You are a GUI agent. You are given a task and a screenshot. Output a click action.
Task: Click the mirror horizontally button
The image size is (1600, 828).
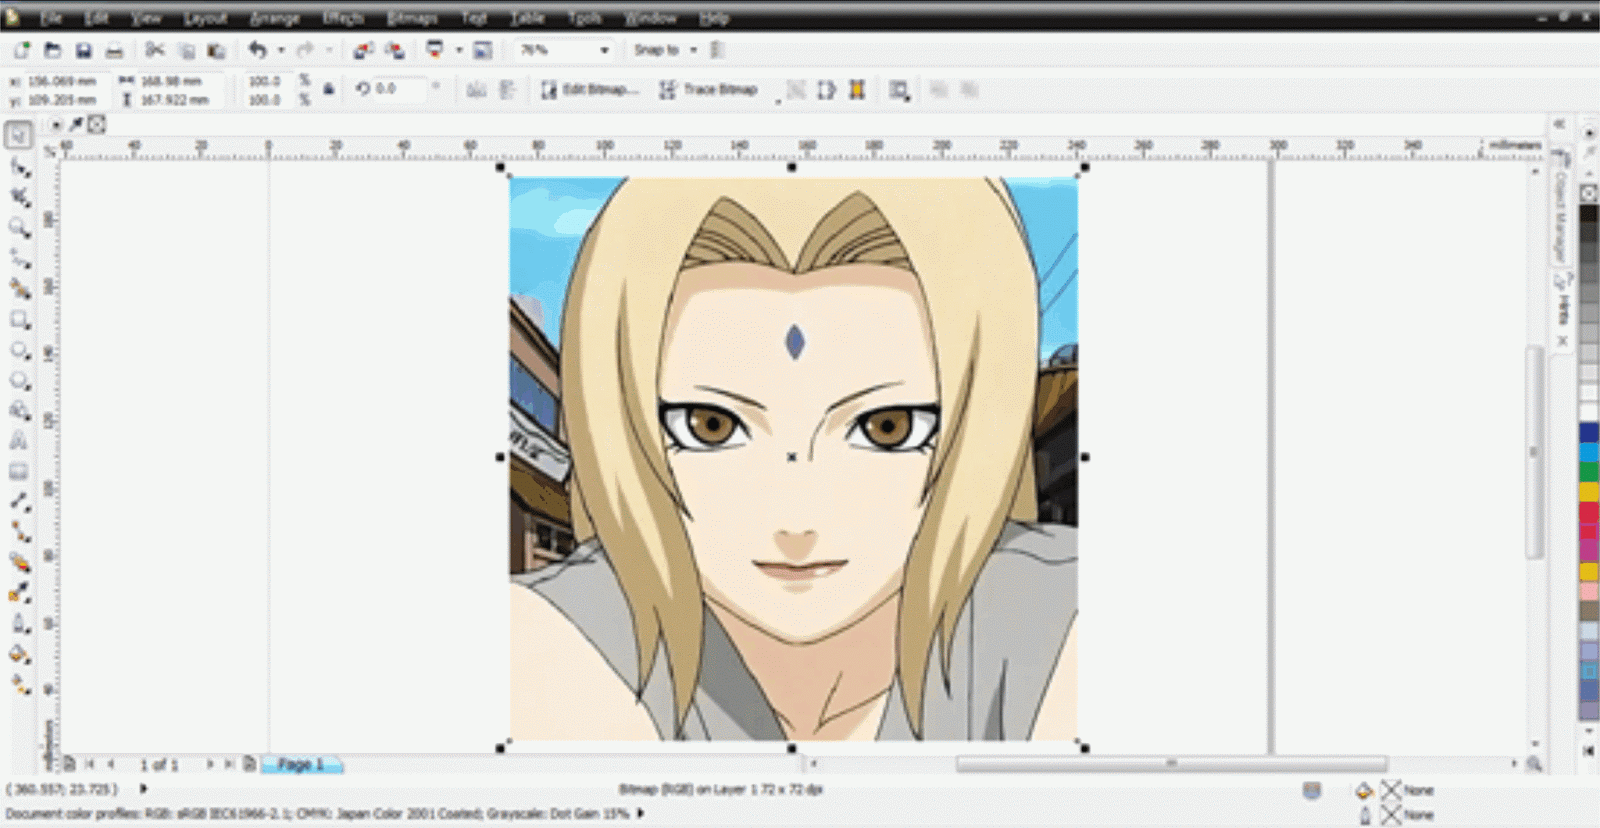point(476,90)
